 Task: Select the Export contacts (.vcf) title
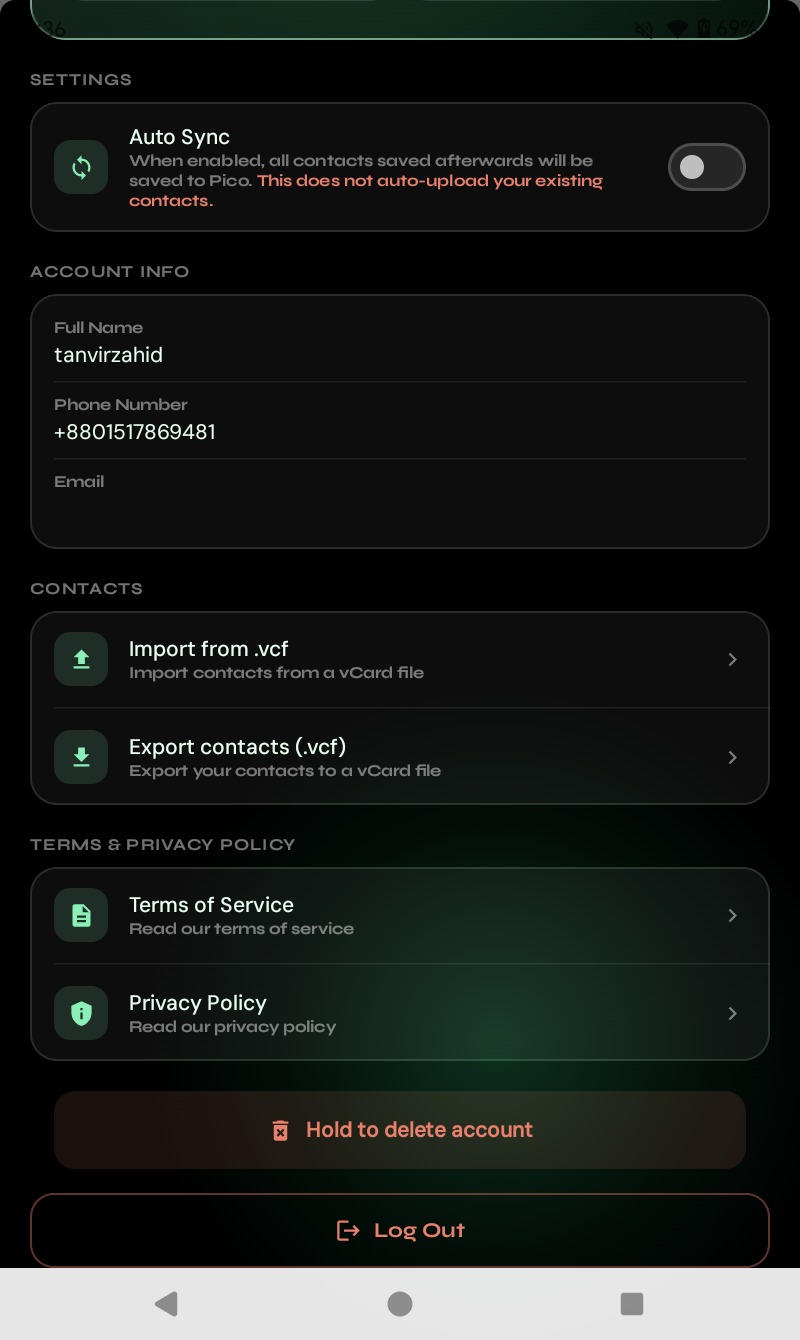pyautogui.click(x=238, y=746)
